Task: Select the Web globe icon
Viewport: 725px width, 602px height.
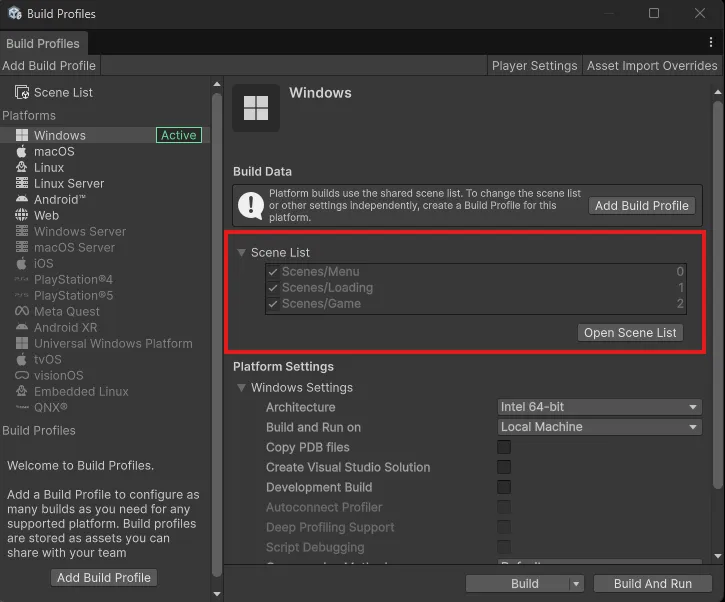Action: click(x=22, y=215)
